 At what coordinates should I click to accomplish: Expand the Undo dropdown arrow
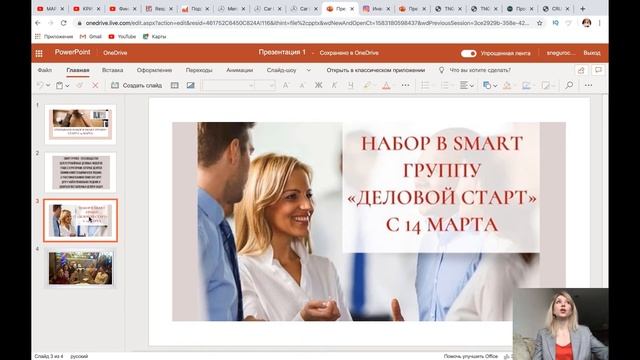pos(48,85)
